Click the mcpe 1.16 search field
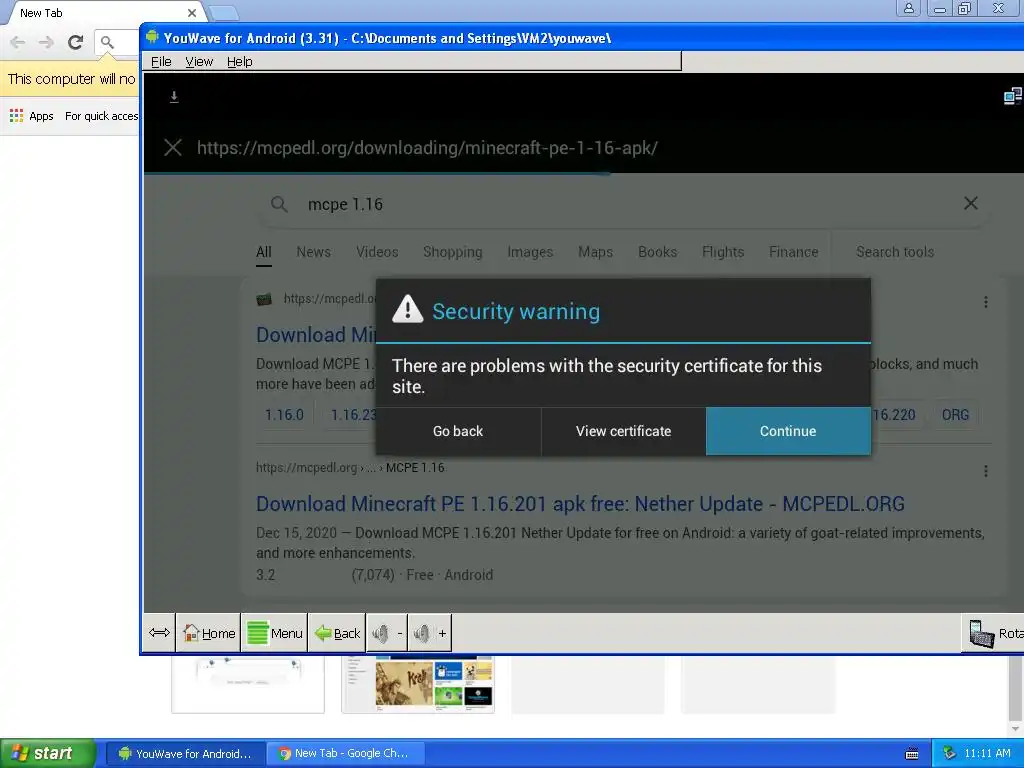The width and height of the screenshot is (1024, 768). pyautogui.click(x=624, y=204)
